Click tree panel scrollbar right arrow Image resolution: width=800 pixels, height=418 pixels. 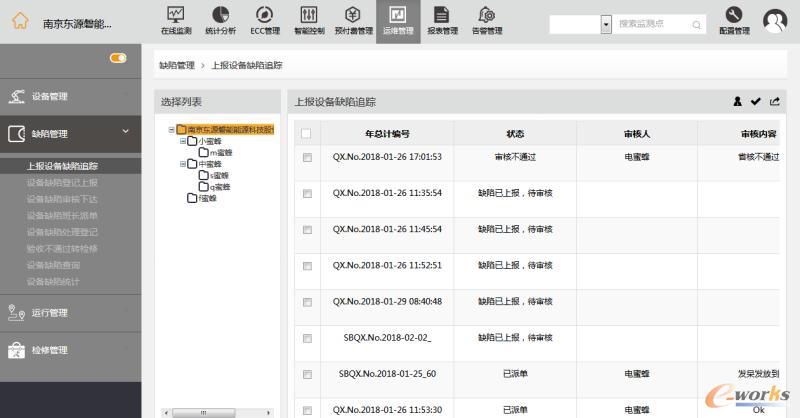pyautogui.click(x=268, y=412)
